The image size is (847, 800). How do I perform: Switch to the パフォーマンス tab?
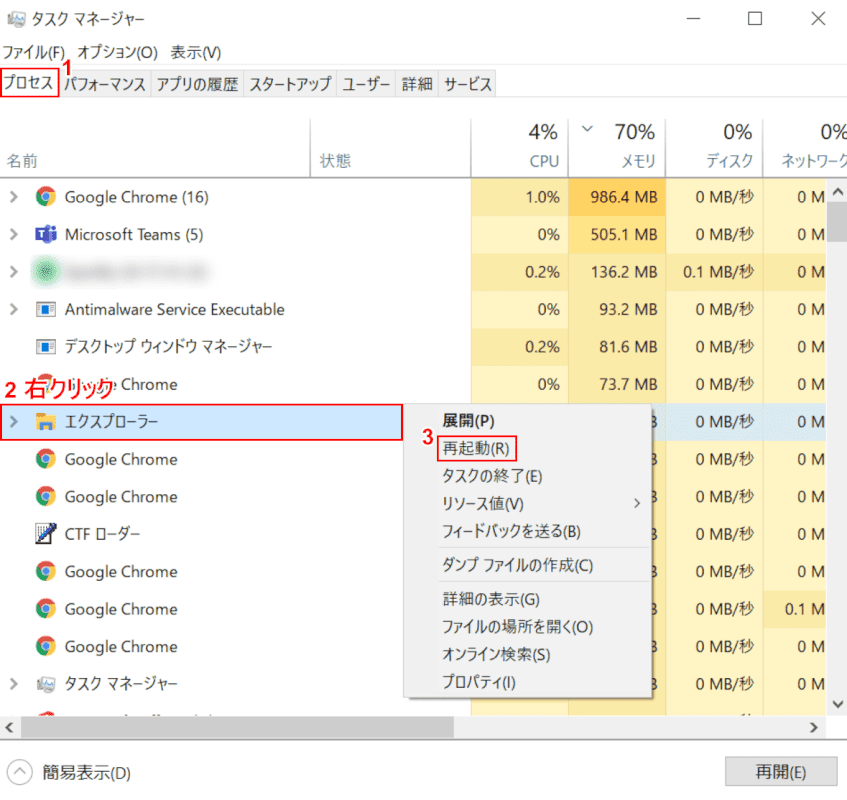(x=105, y=84)
